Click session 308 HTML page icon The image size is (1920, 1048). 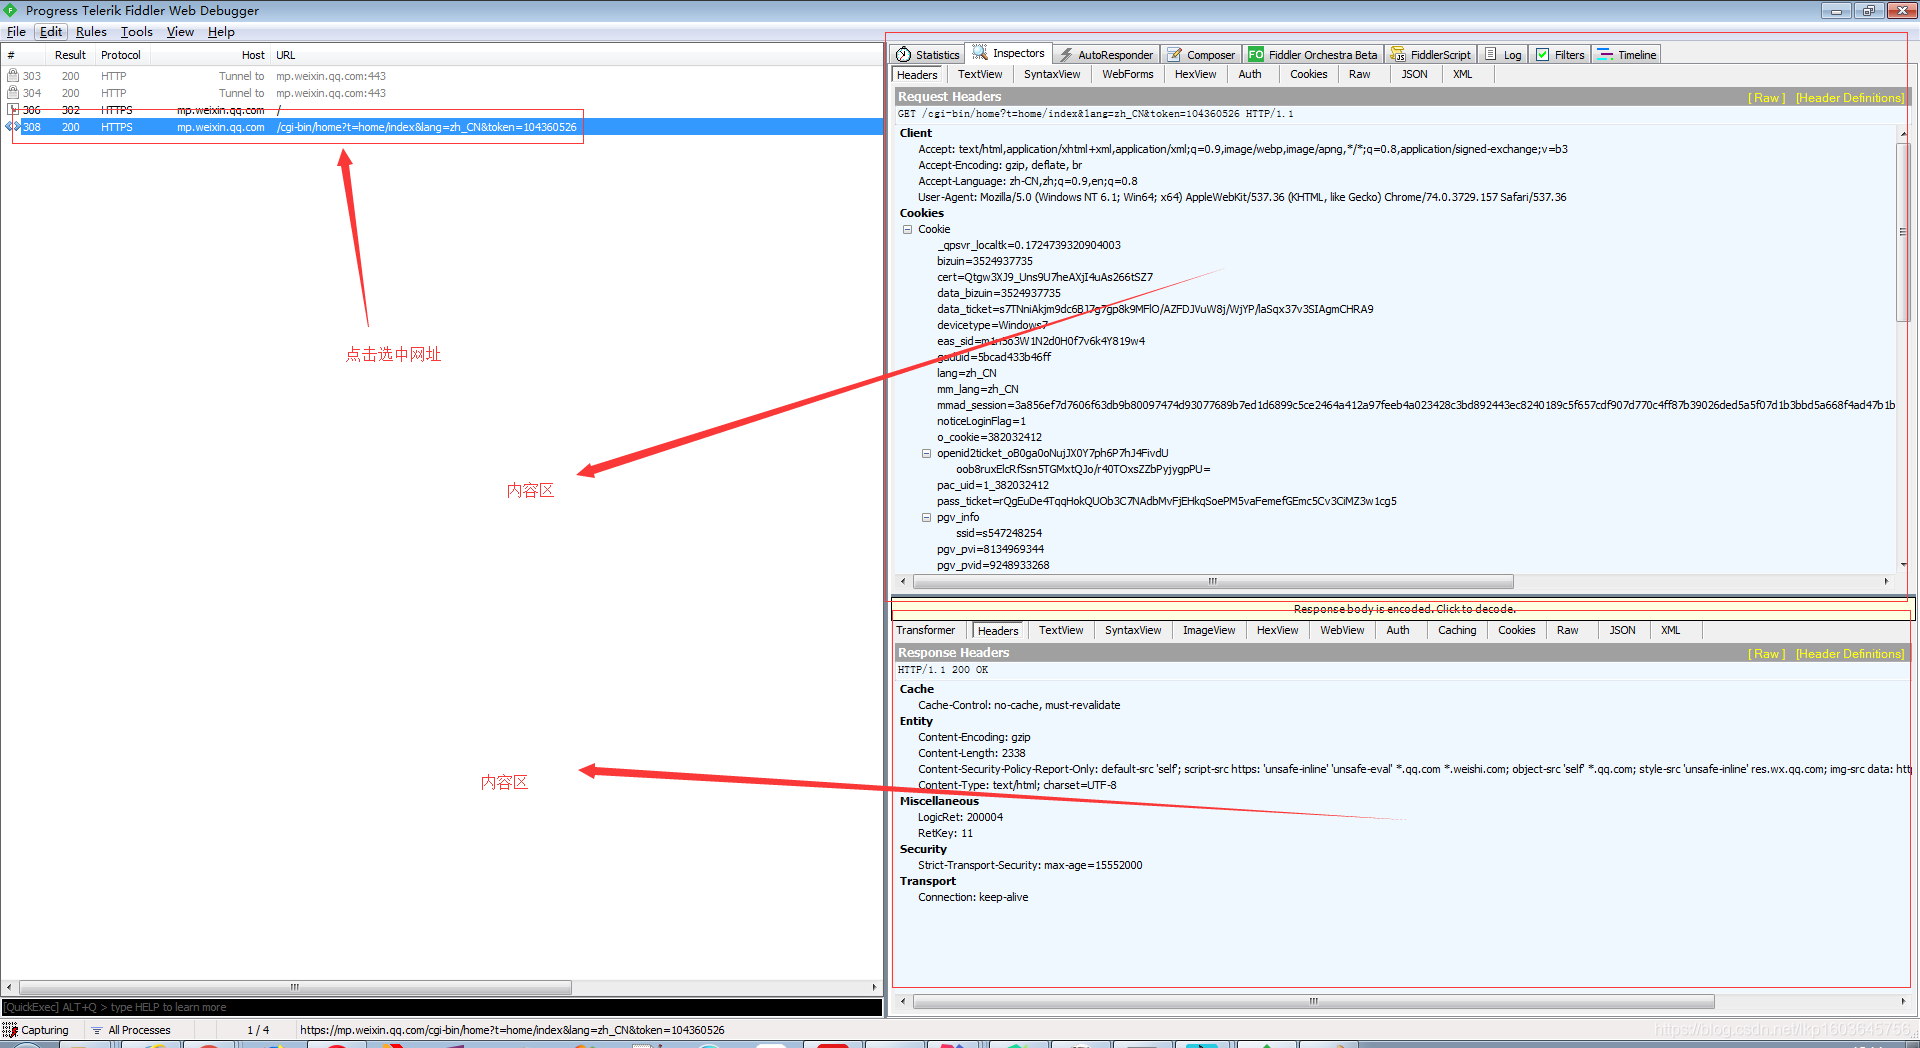(x=13, y=127)
